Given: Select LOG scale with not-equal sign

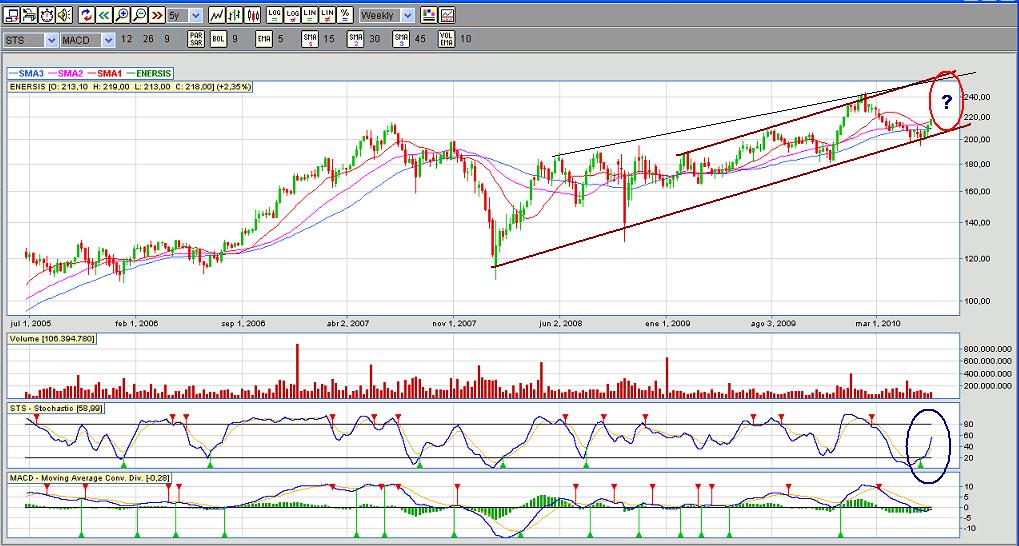Looking at the screenshot, I should [x=292, y=14].
